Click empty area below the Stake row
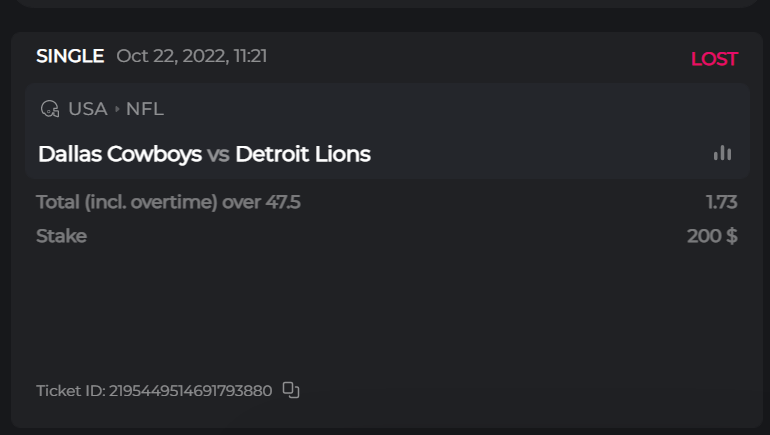This screenshot has height=435, width=770. pyautogui.click(x=385, y=310)
